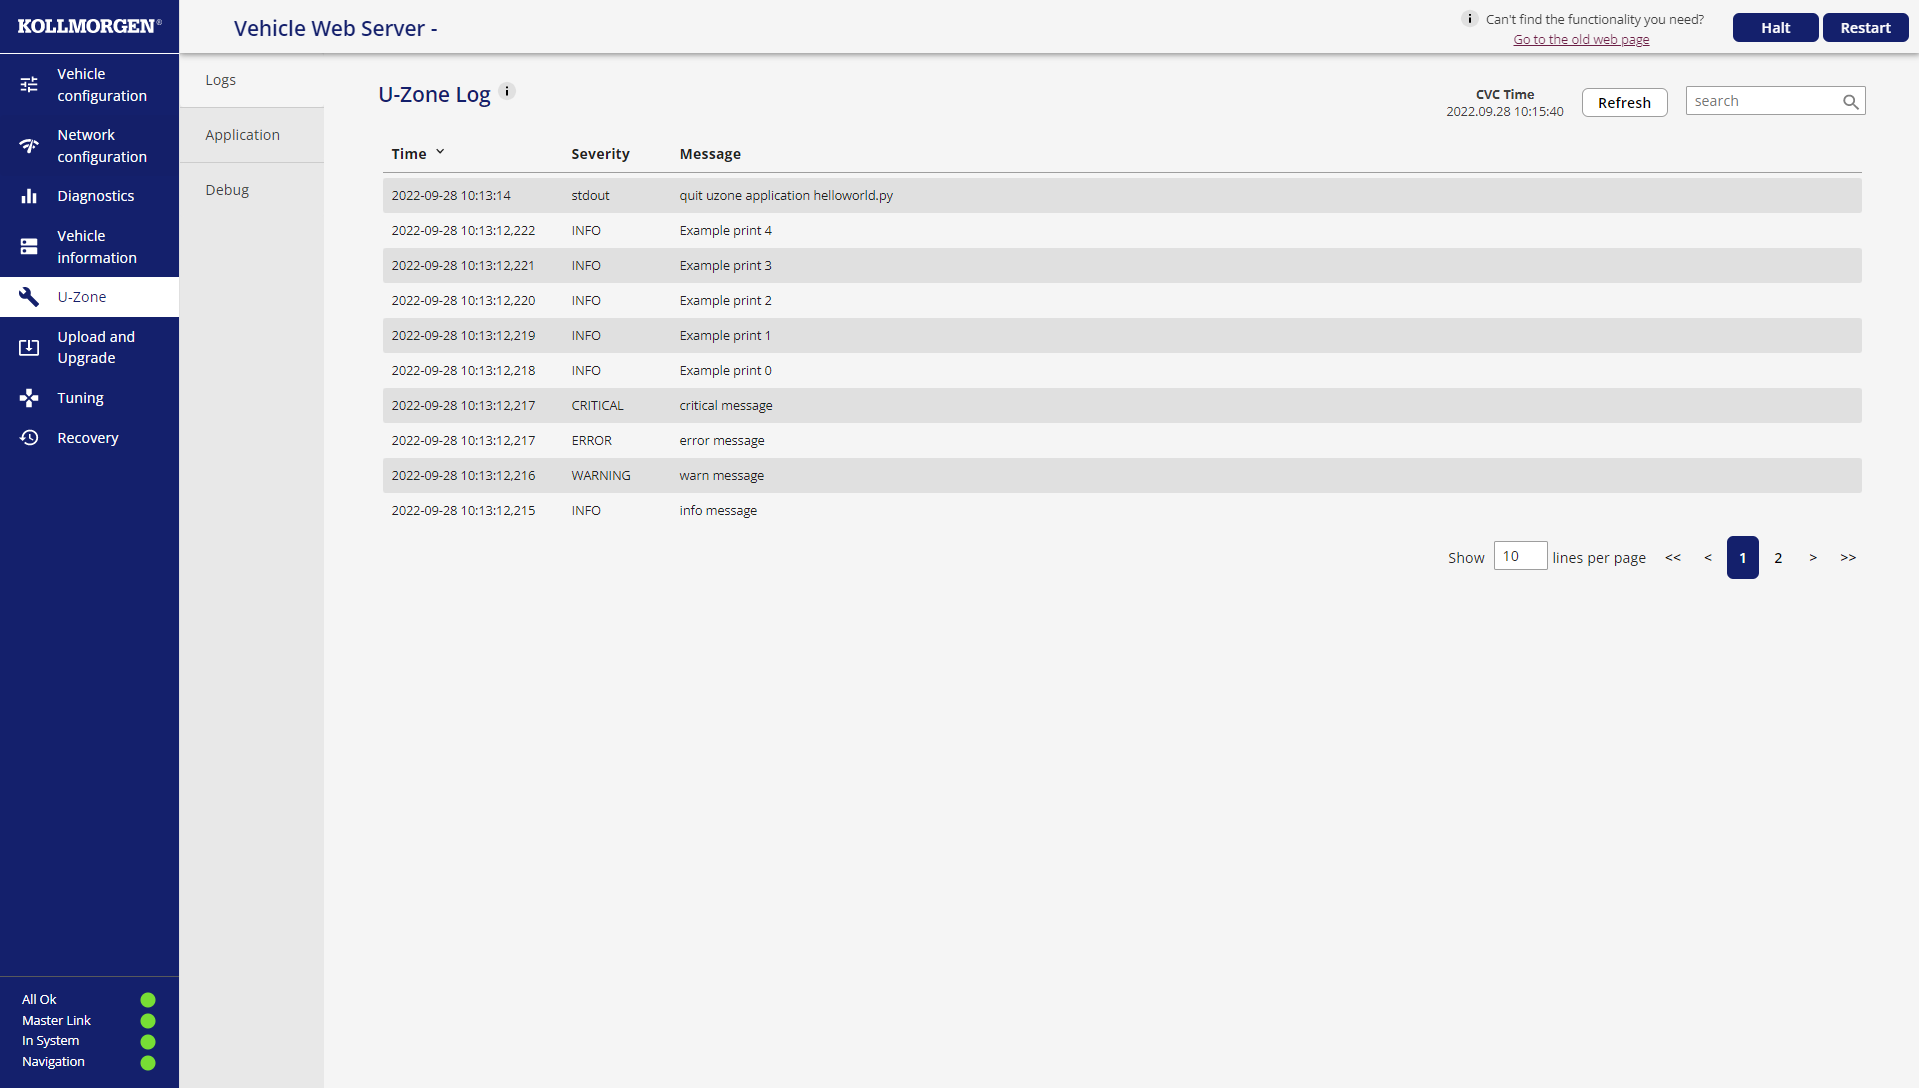Select the U-Zone wrench icon
1919x1088 pixels.
pyautogui.click(x=29, y=296)
